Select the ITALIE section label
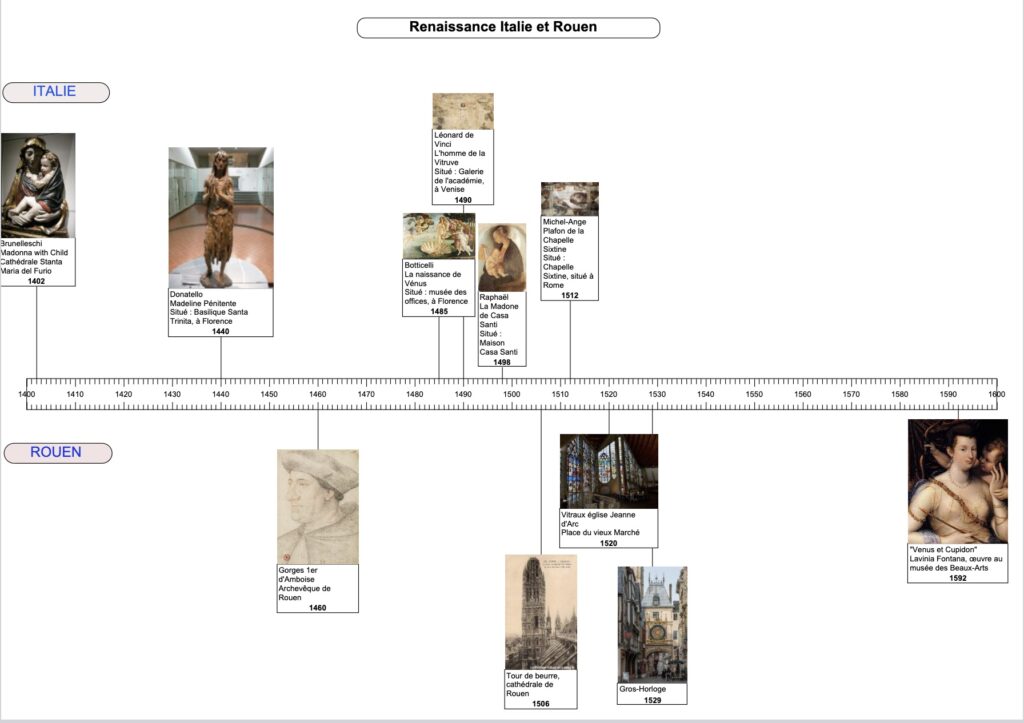1024x723 pixels. tap(56, 92)
